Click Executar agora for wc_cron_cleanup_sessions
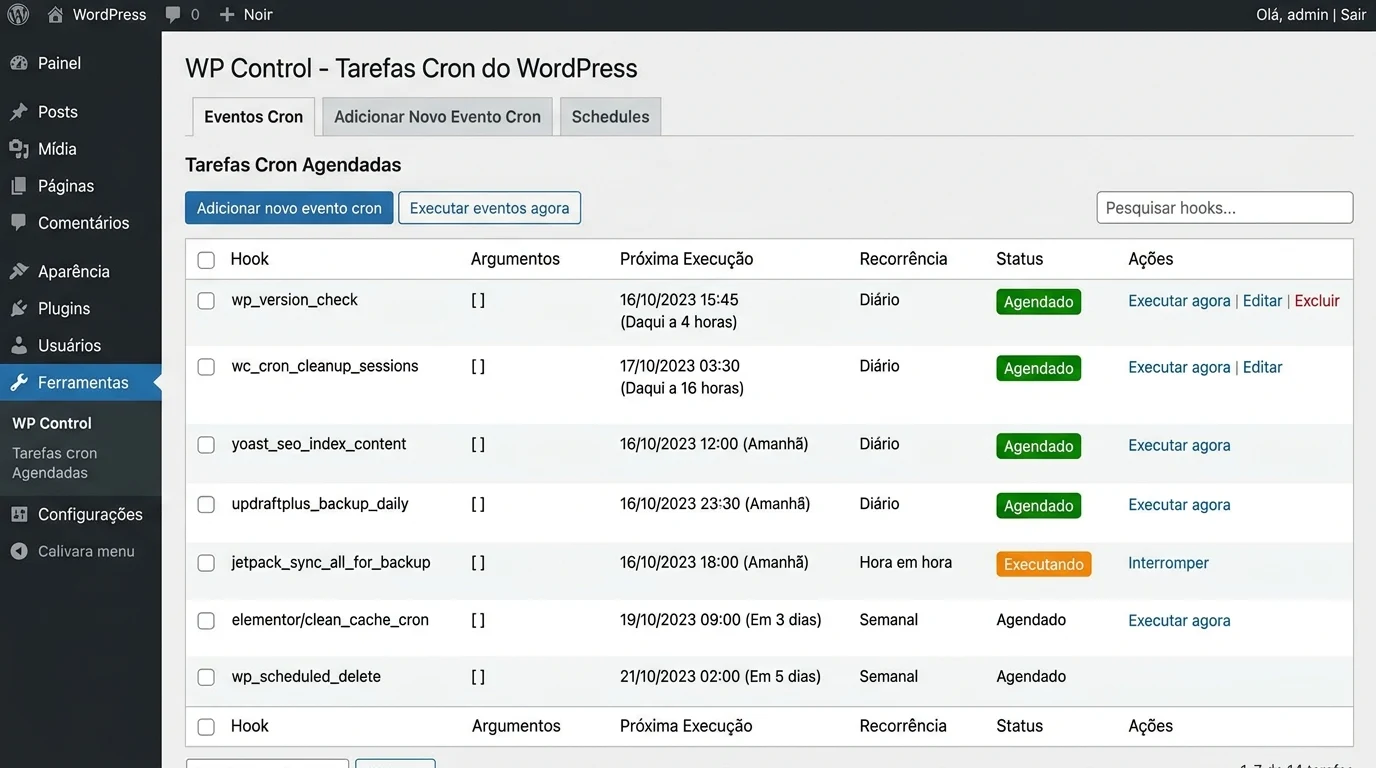 (x=1179, y=367)
